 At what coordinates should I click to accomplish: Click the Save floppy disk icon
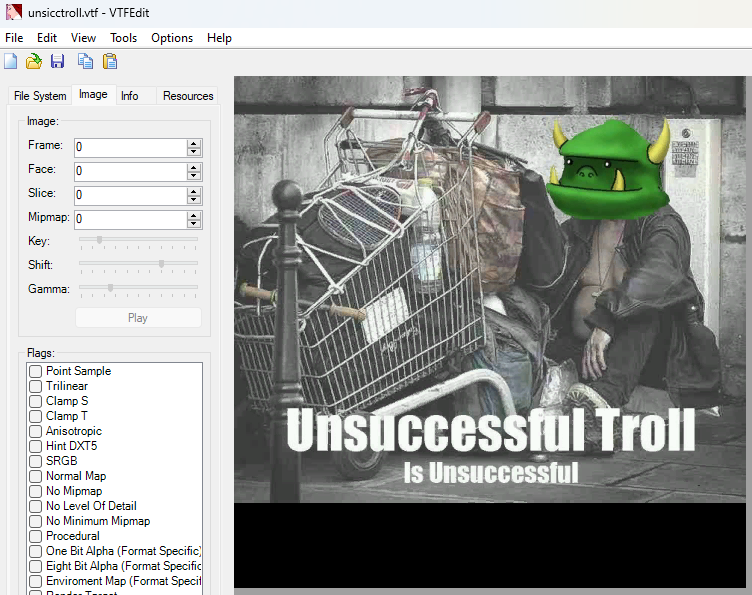click(58, 61)
